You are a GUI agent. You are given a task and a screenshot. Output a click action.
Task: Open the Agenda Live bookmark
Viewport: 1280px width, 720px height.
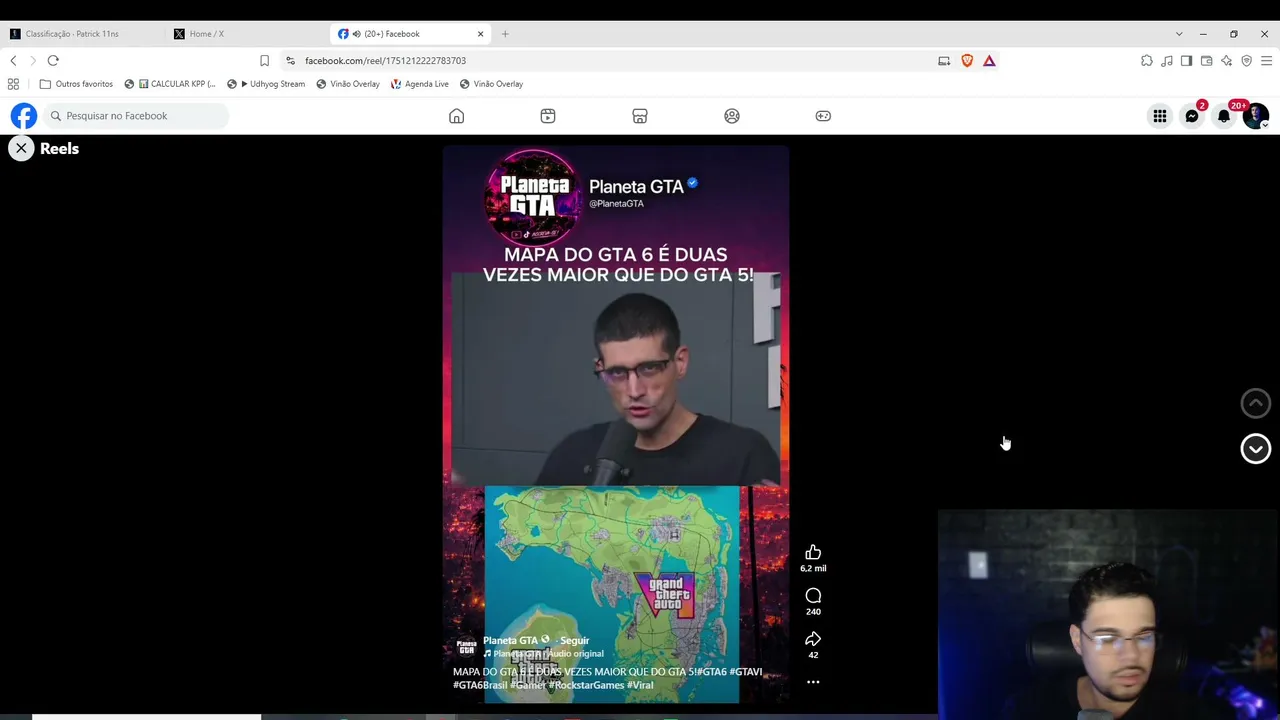point(420,84)
